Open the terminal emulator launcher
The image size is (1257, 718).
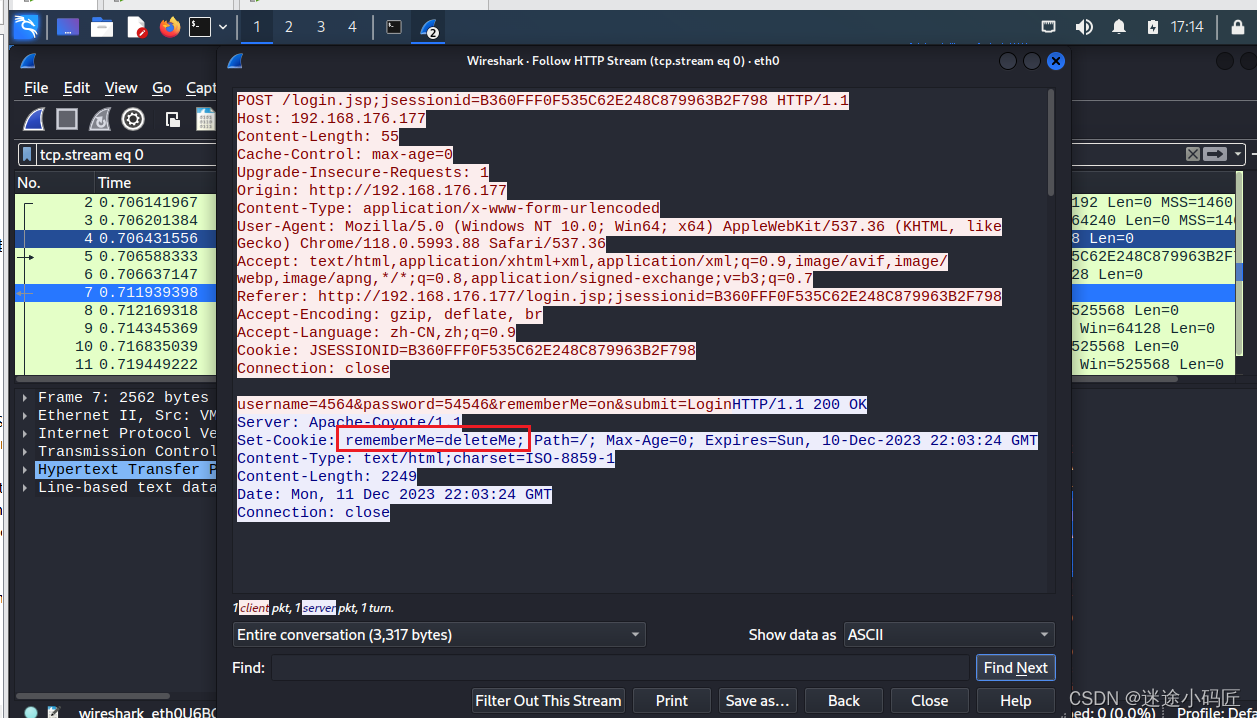[x=200, y=27]
